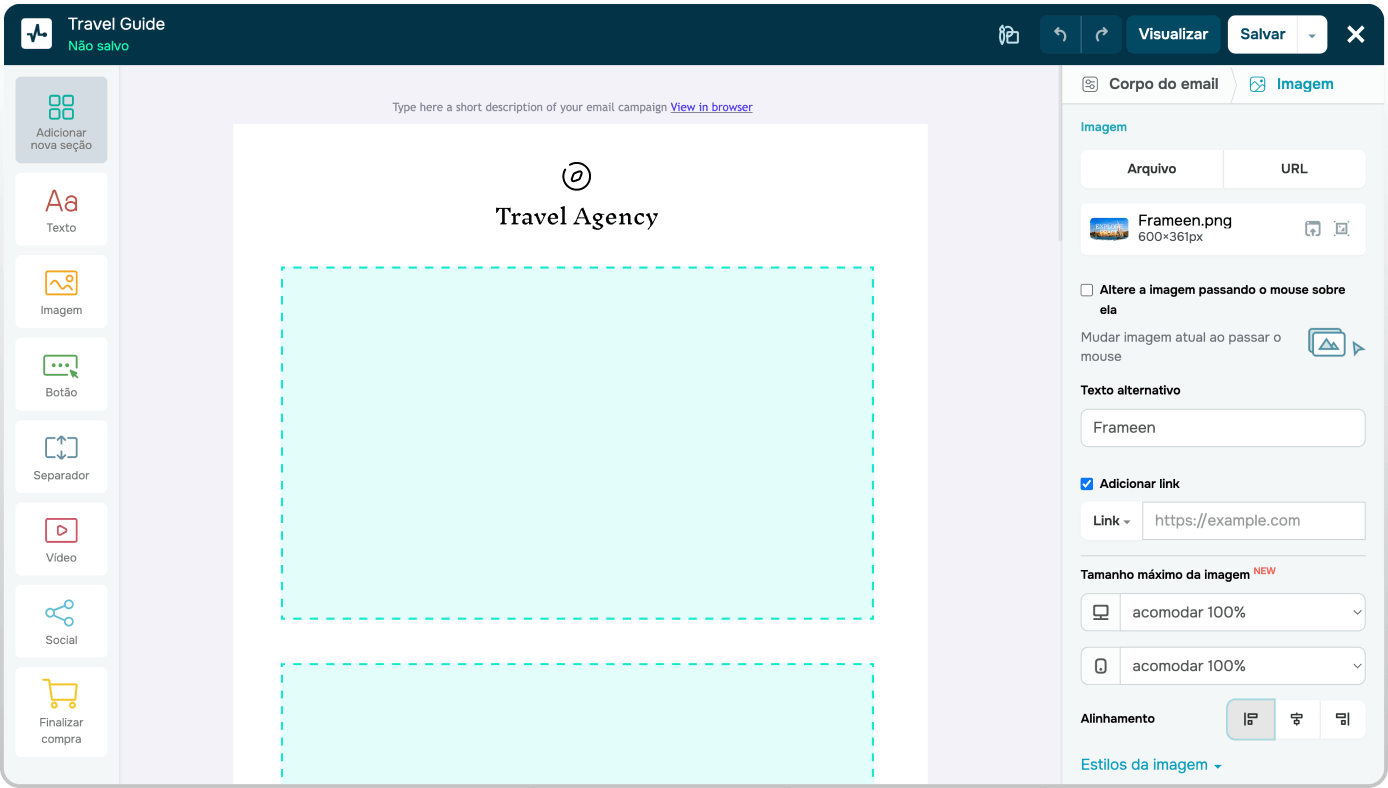The image size is (1388, 788).
Task: Click the https://example.com link field
Action: click(1254, 521)
